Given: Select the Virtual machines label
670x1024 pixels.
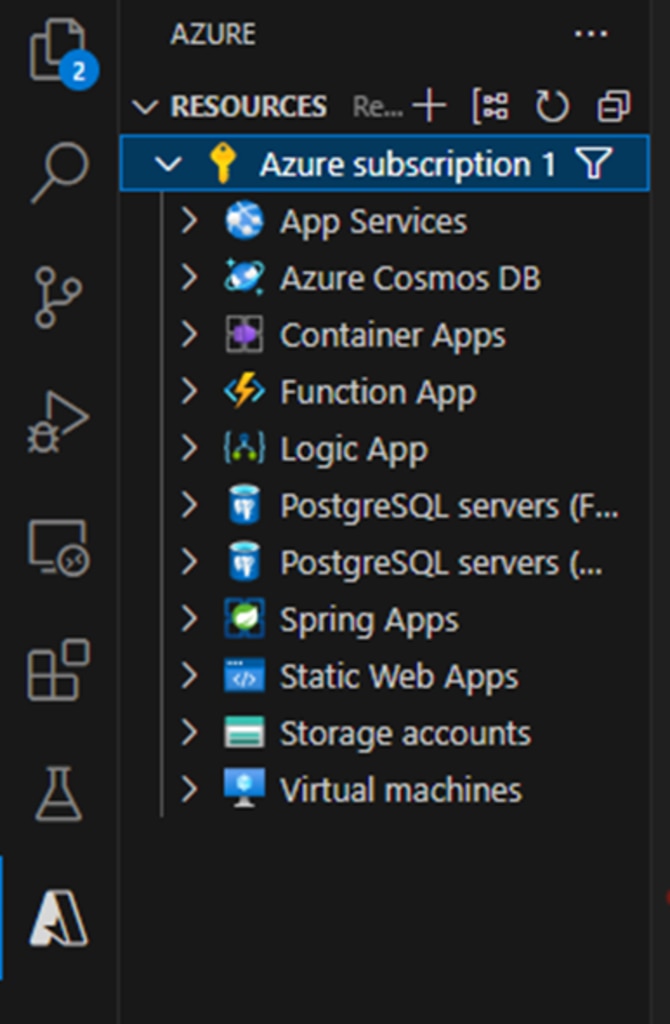Looking at the screenshot, I should click(x=401, y=790).
